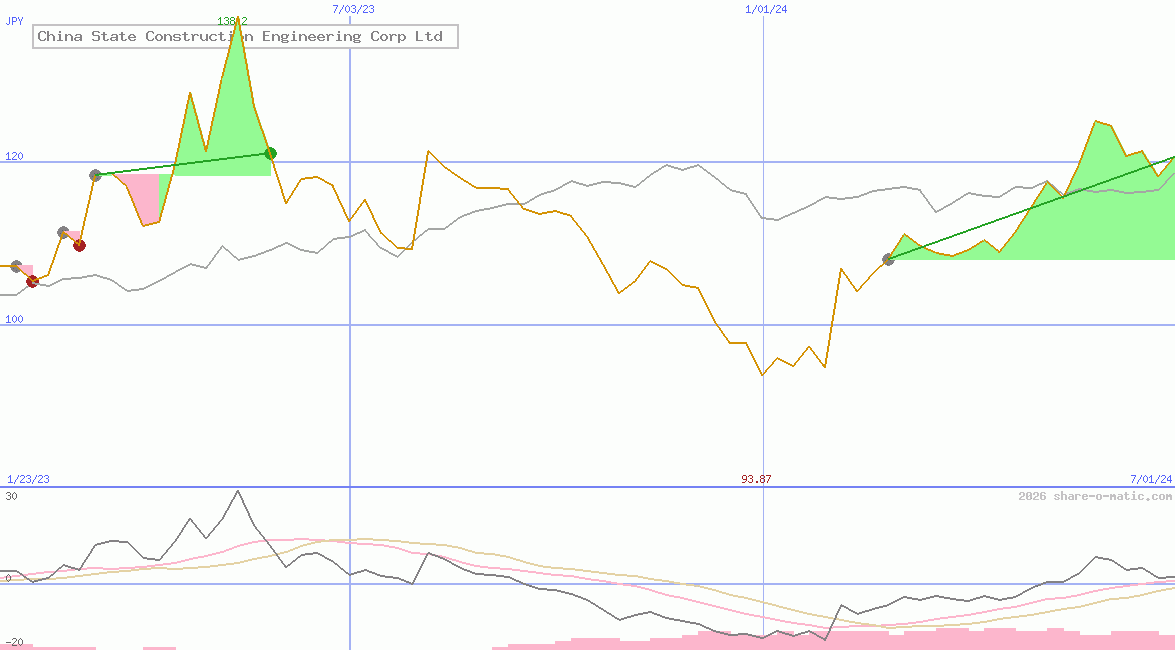Click the 7/01/24 end date label

coord(1150,479)
